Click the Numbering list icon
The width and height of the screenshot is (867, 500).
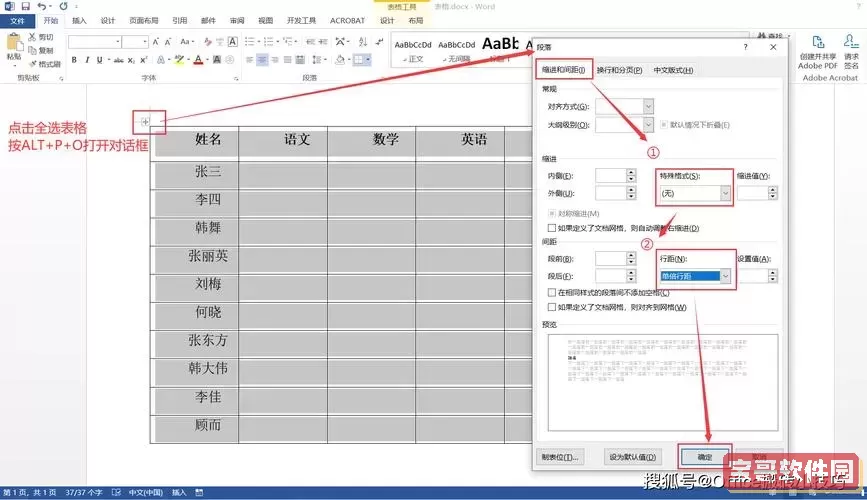click(269, 41)
